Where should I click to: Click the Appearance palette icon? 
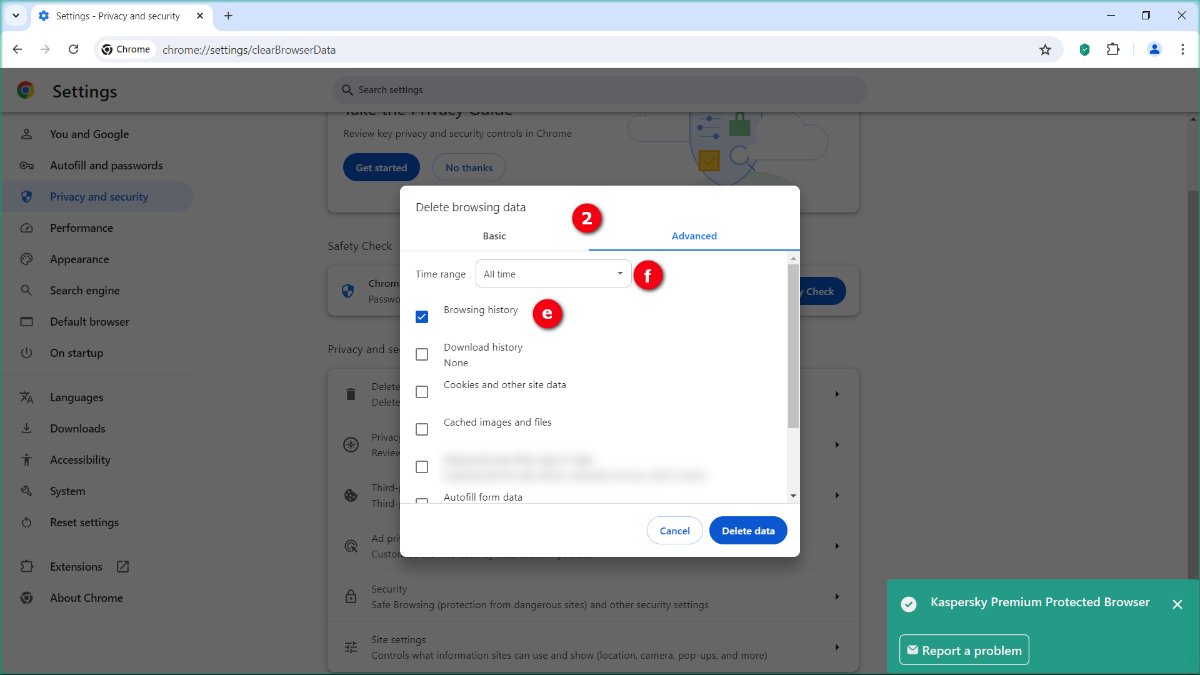pos(27,259)
